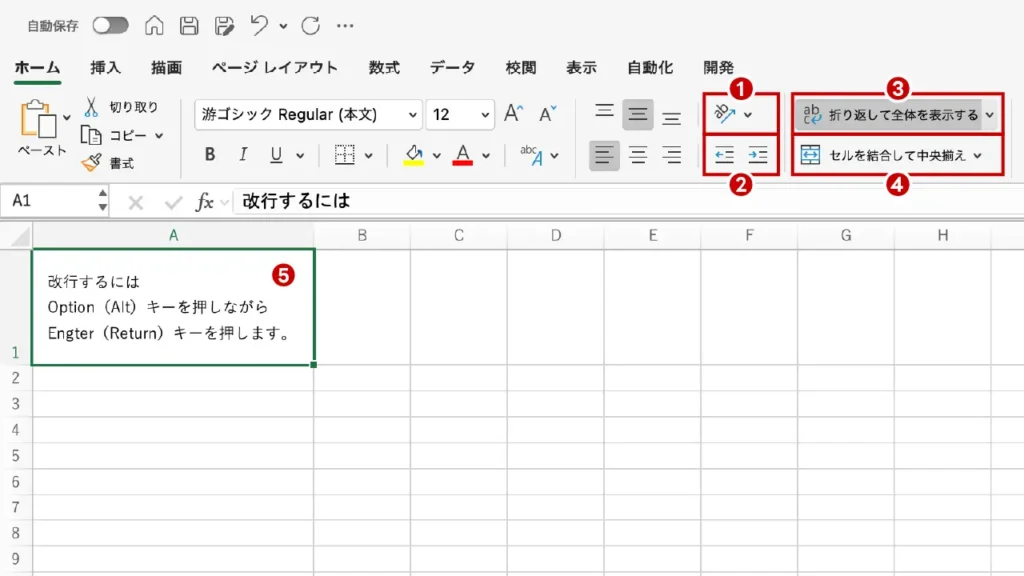Click 折り返して全体を表示する button
This screenshot has height=576, width=1024.
click(x=889, y=115)
